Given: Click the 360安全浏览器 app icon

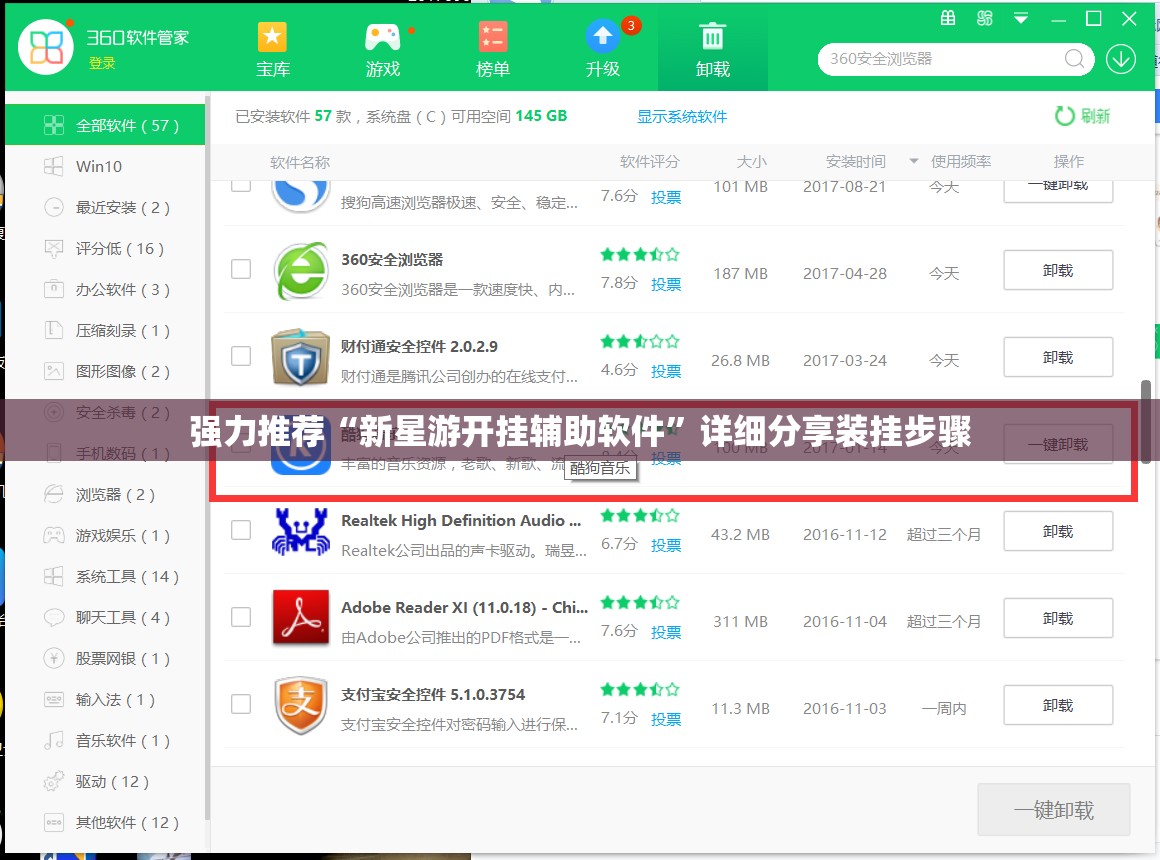Looking at the screenshot, I should point(300,271).
